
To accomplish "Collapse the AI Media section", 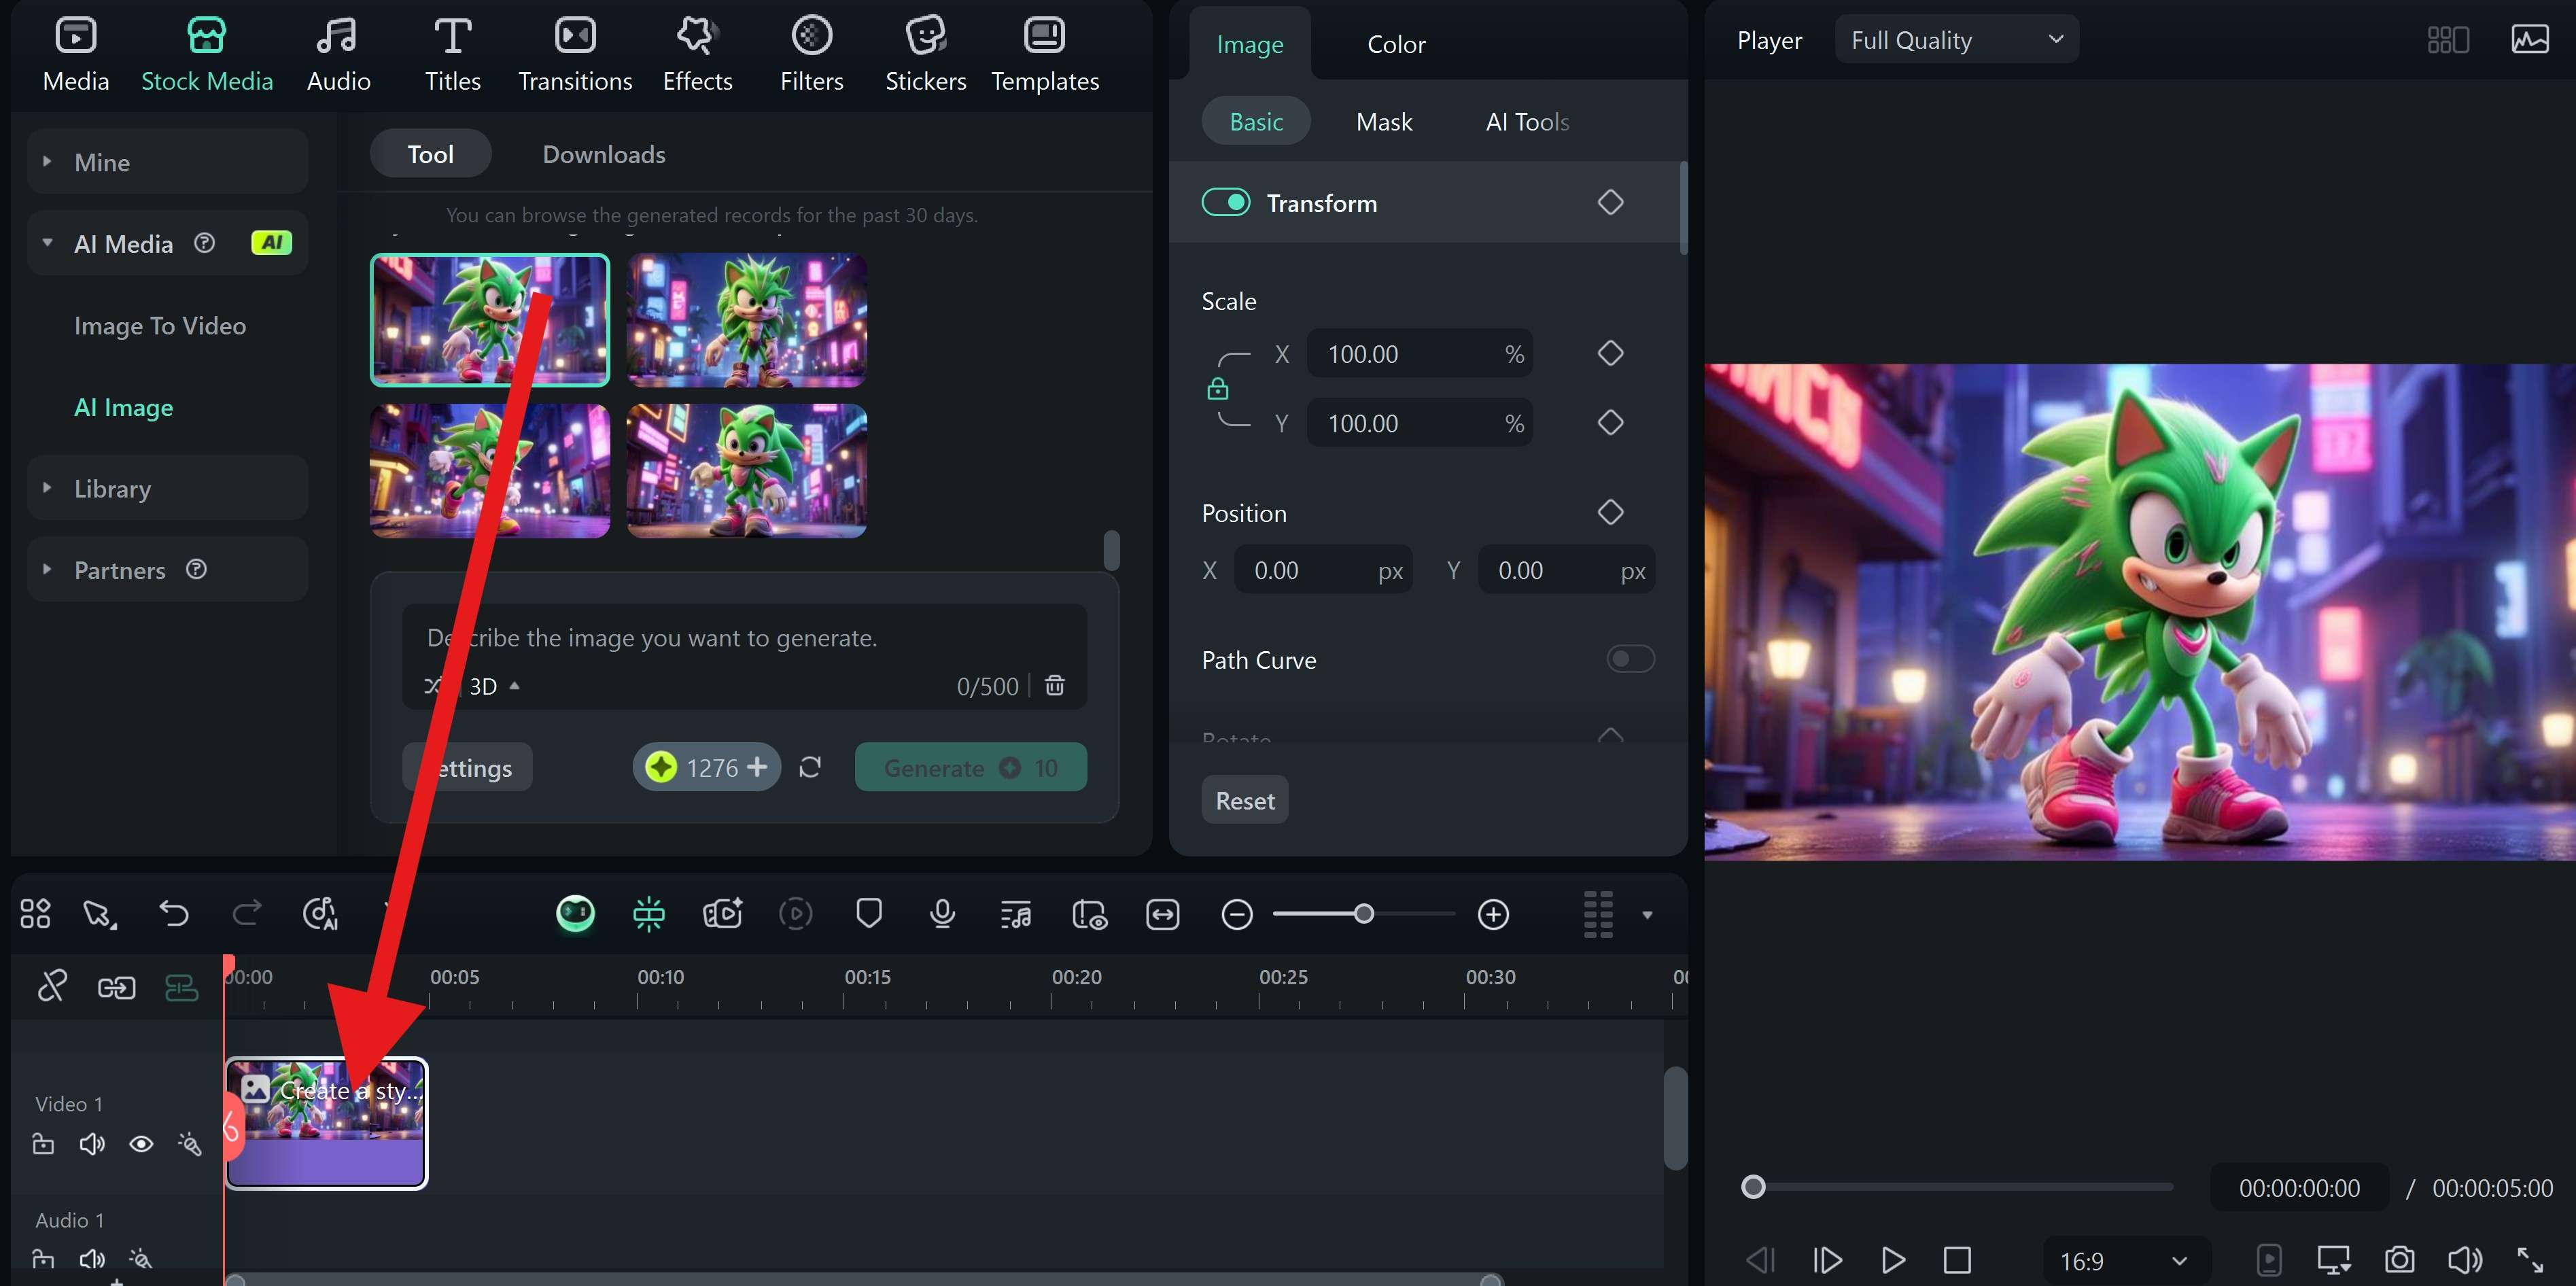I will pyautogui.click(x=47, y=243).
